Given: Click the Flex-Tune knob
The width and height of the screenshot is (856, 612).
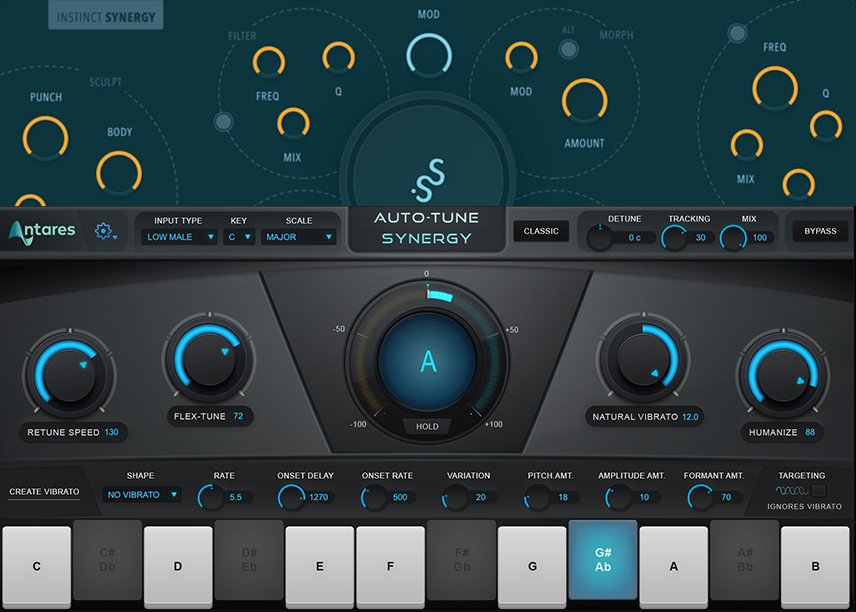Looking at the screenshot, I should (209, 359).
